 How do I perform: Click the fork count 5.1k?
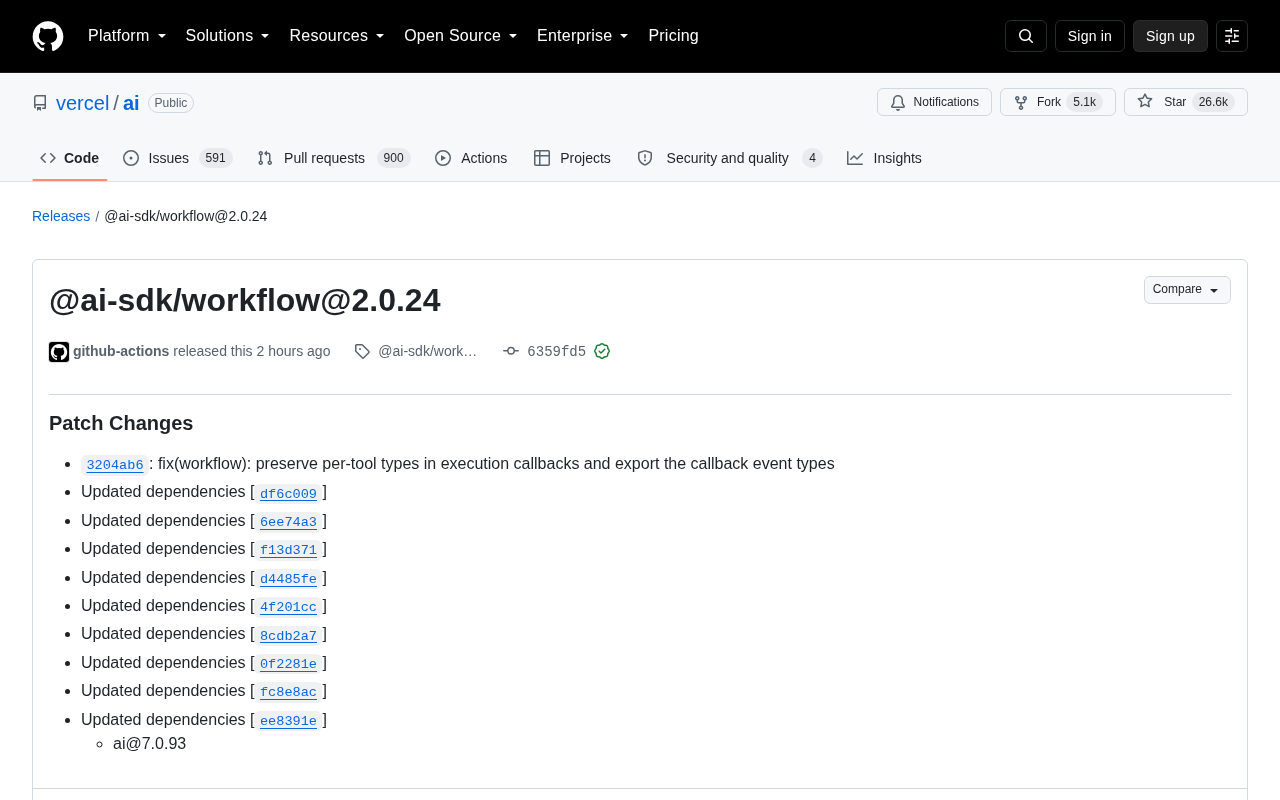pos(1084,102)
